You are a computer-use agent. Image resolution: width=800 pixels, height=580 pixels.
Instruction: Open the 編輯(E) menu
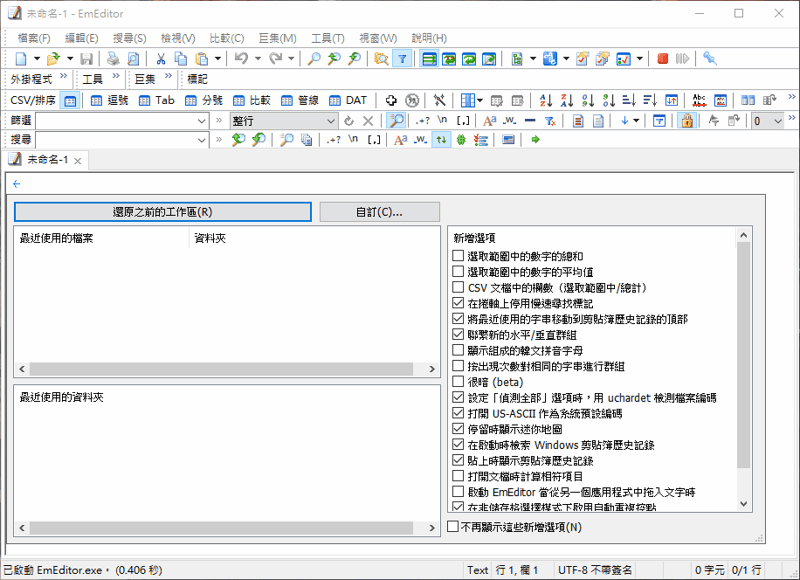click(x=82, y=38)
